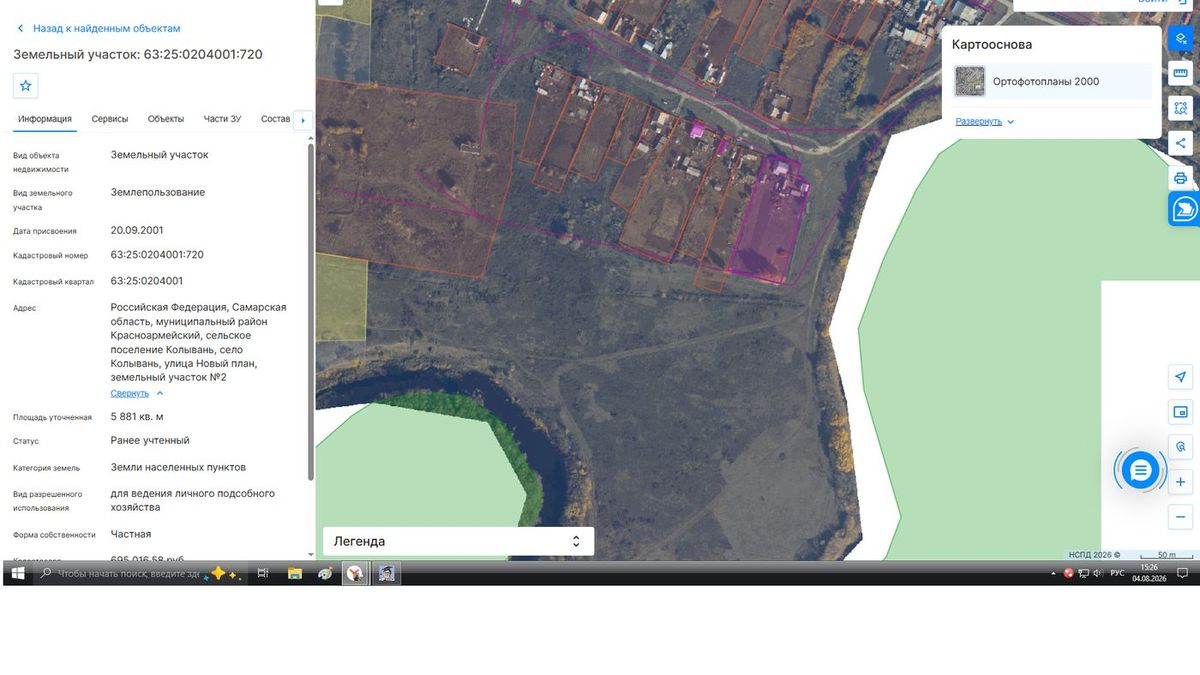Click the sparkle icon in search box
This screenshot has width=1200, height=675.
tap(223, 573)
